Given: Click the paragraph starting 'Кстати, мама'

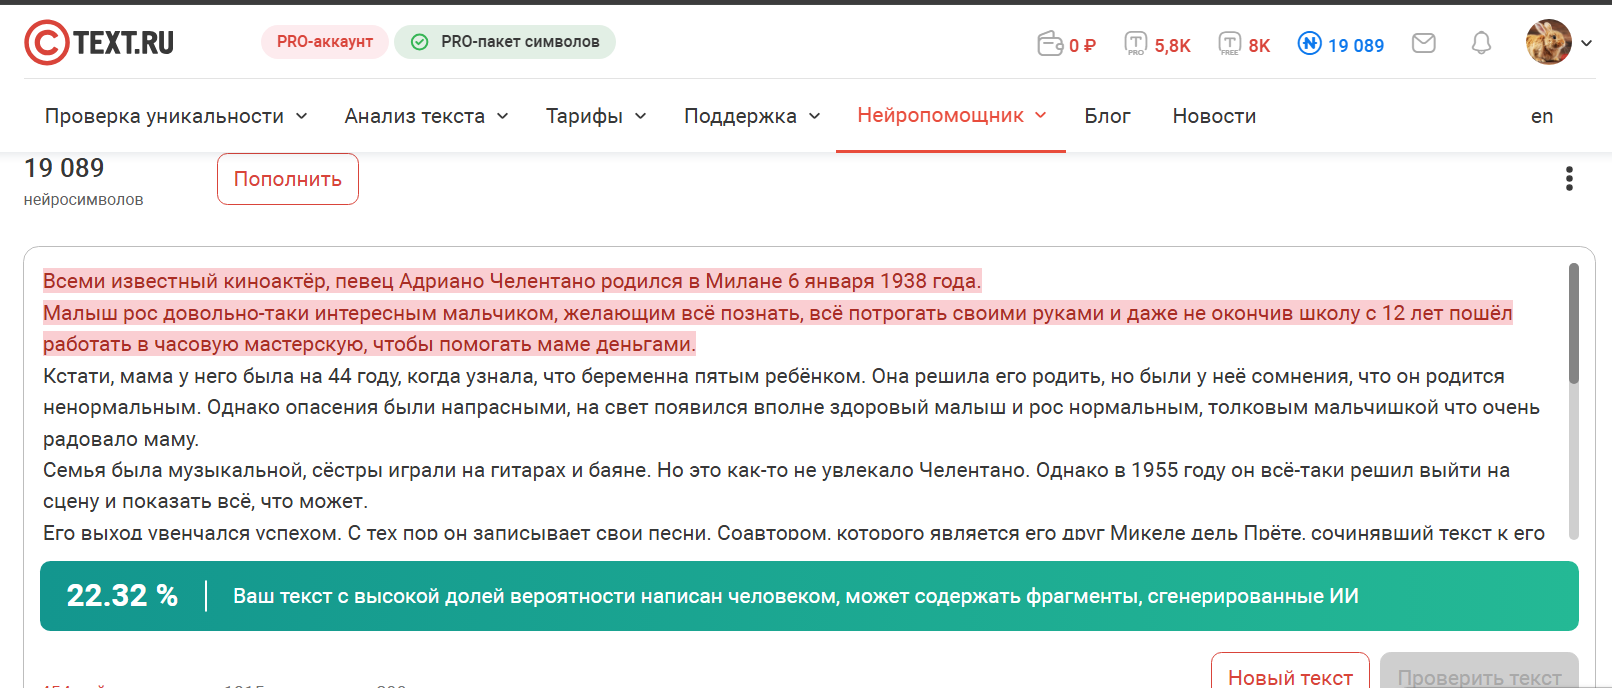Looking at the screenshot, I should tap(791, 407).
